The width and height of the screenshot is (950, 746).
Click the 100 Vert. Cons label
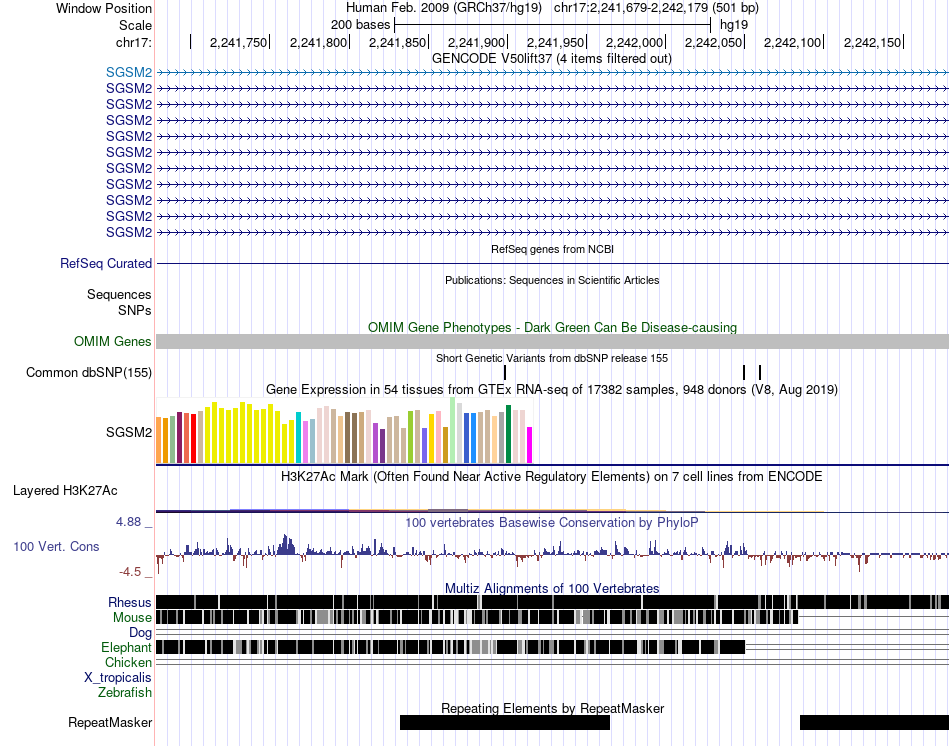(x=56, y=546)
